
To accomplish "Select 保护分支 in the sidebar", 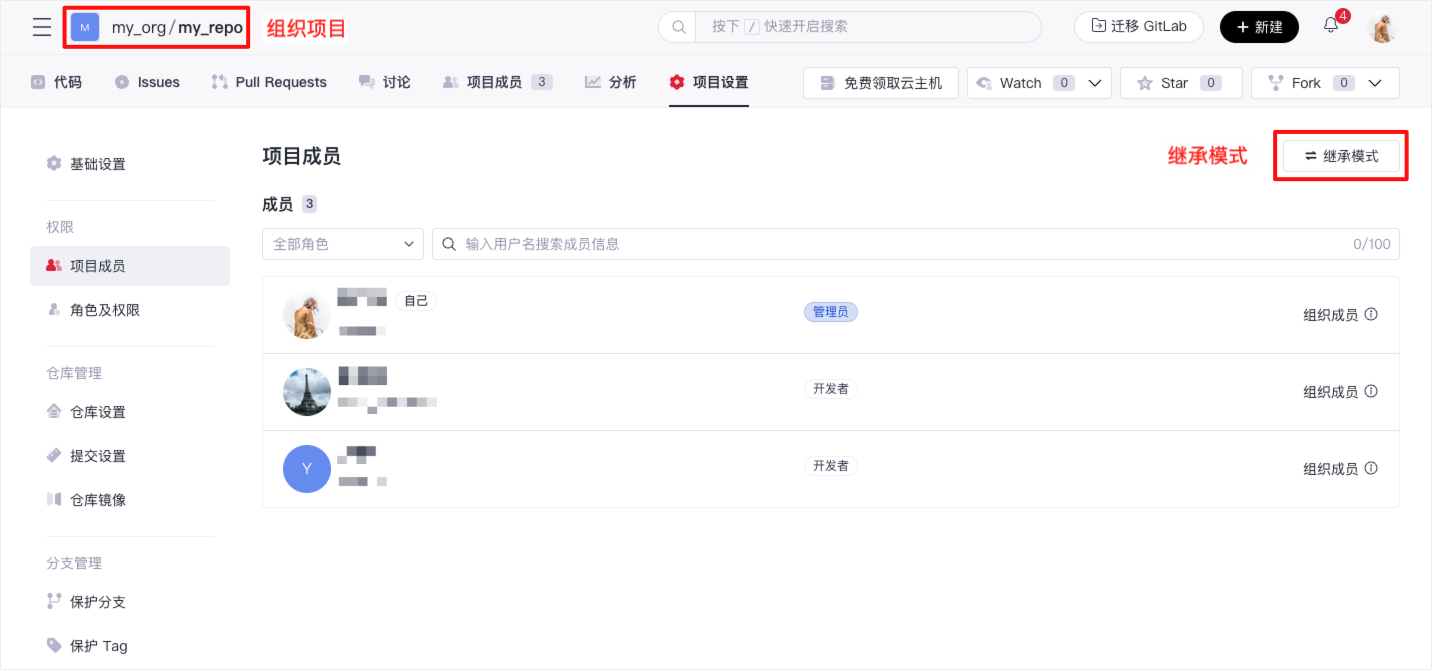I will (97, 602).
